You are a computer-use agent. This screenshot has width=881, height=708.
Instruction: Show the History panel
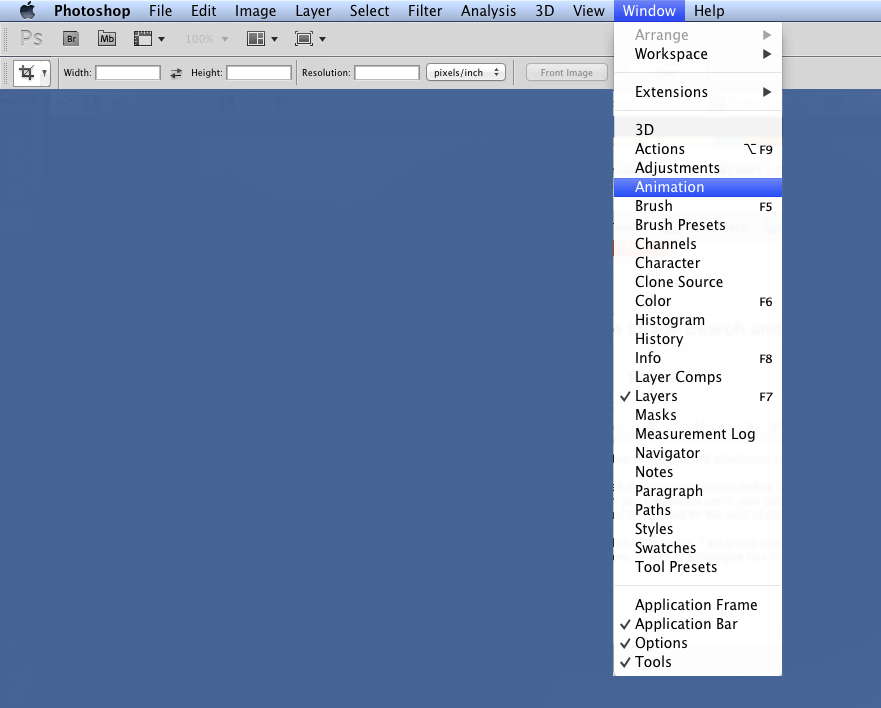click(x=698, y=339)
